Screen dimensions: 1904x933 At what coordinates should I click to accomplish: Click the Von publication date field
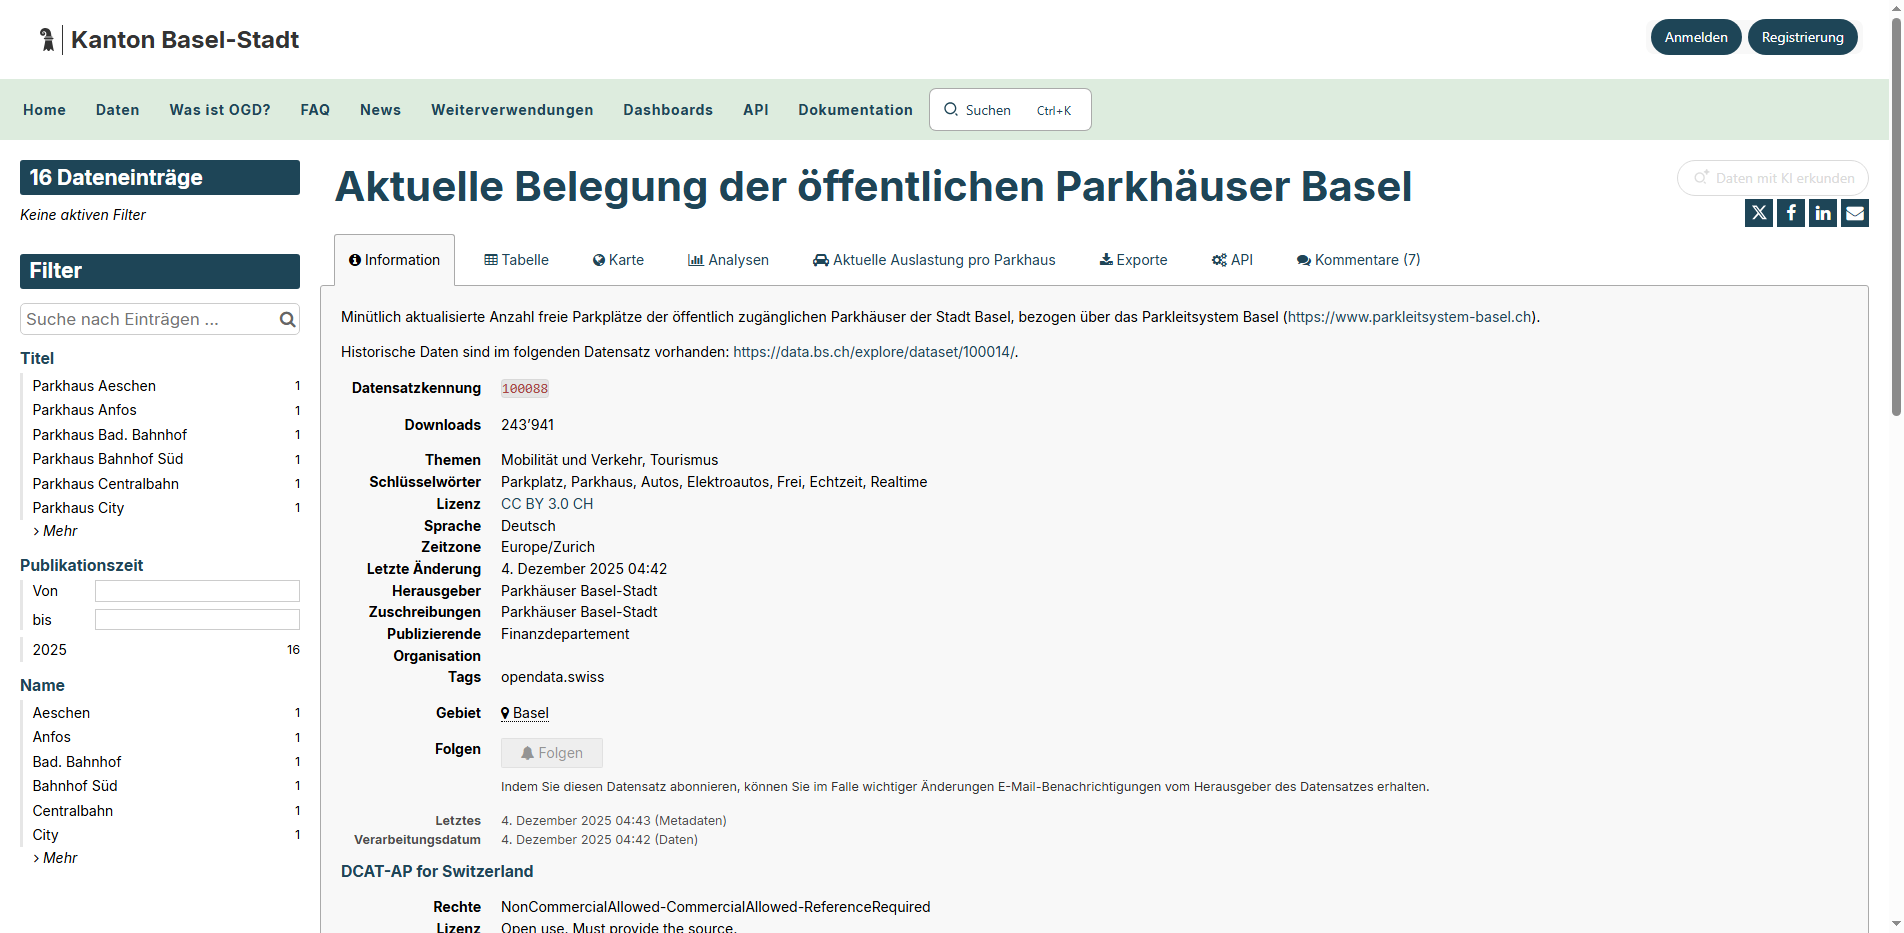pyautogui.click(x=196, y=590)
